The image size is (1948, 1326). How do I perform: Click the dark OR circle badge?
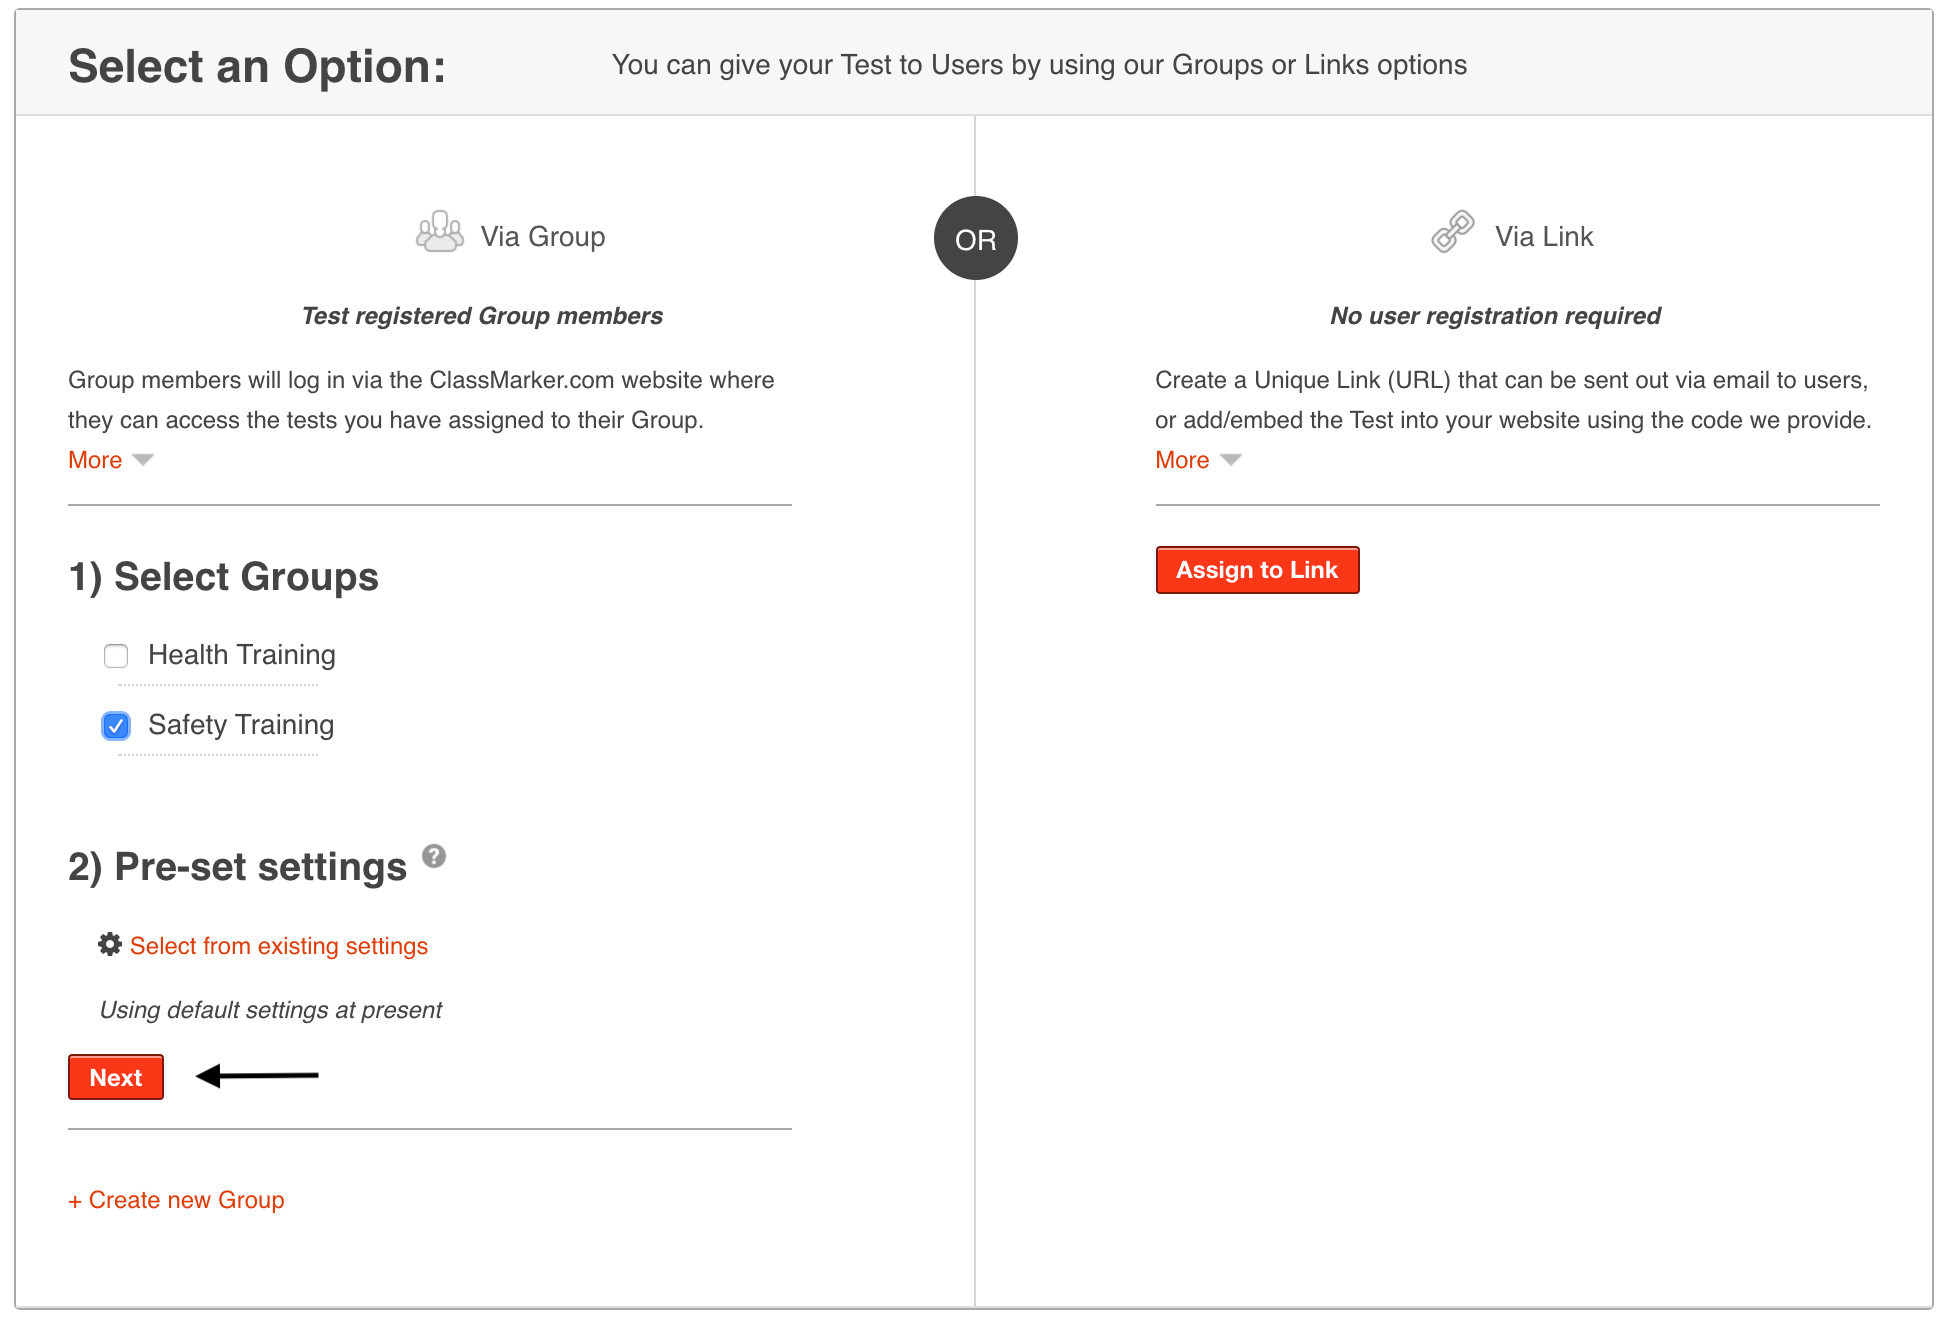975,238
